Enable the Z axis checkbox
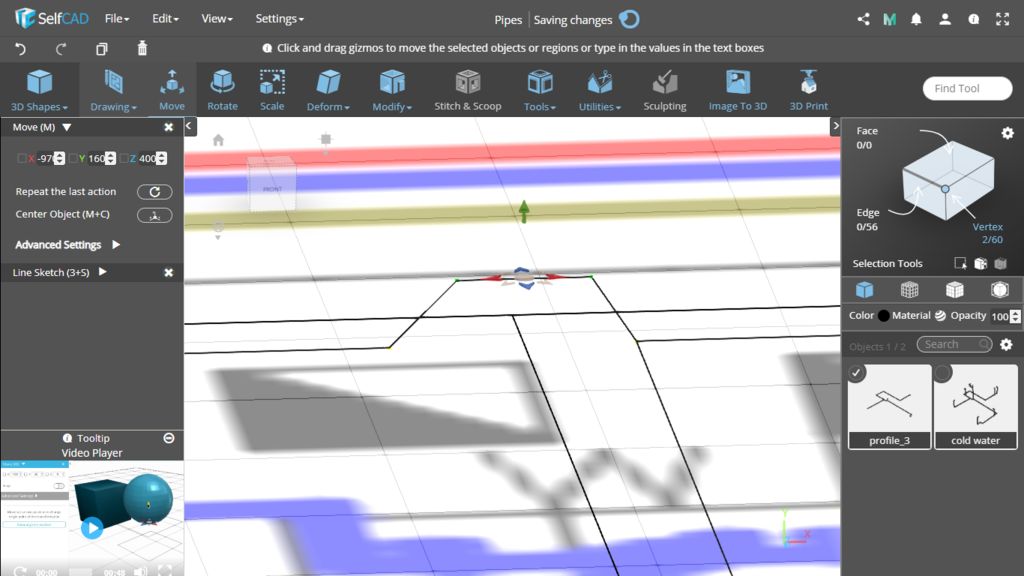Viewport: 1024px width, 576px height. point(124,158)
